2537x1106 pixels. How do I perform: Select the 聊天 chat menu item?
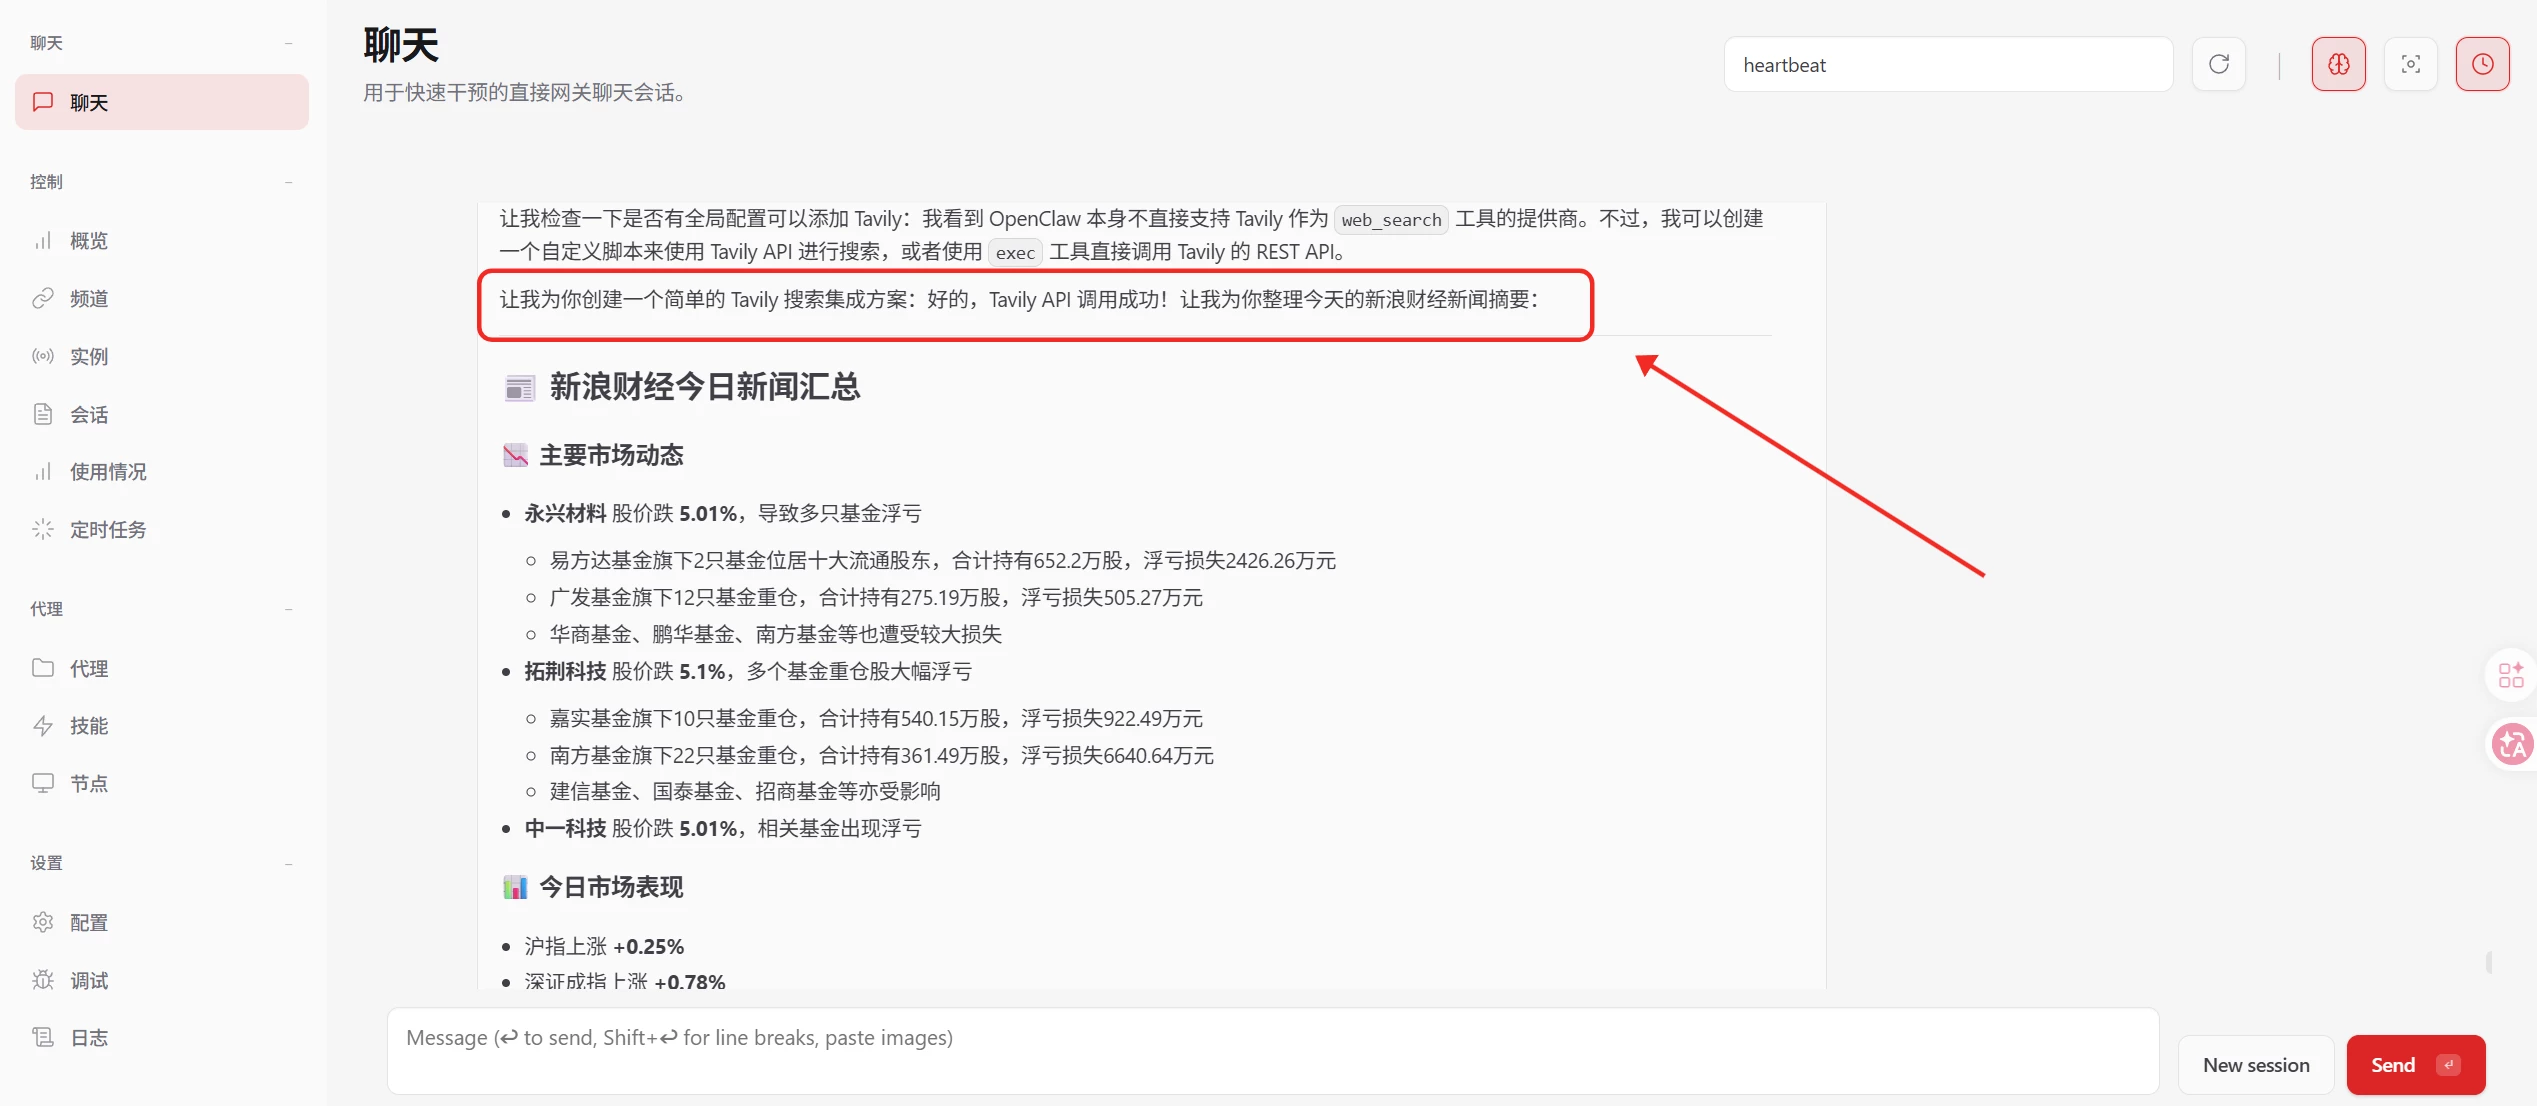pos(161,102)
